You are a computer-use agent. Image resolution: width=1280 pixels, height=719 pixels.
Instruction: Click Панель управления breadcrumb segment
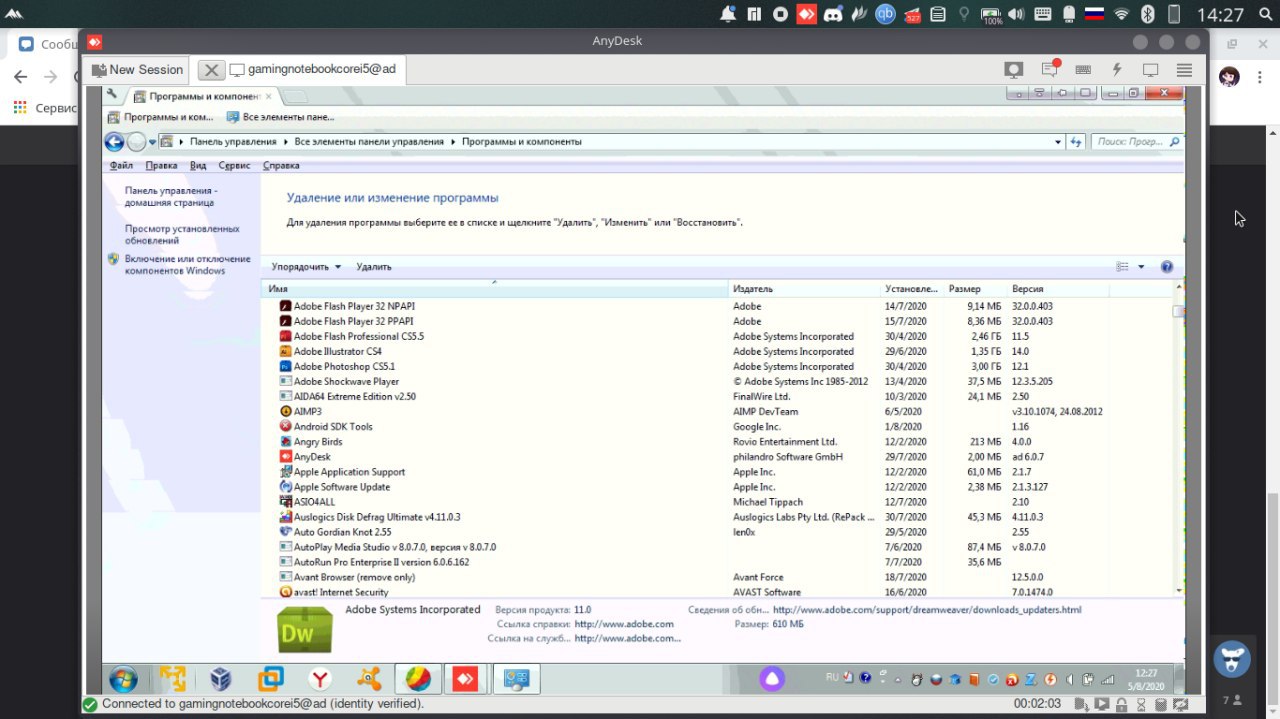tap(233, 142)
